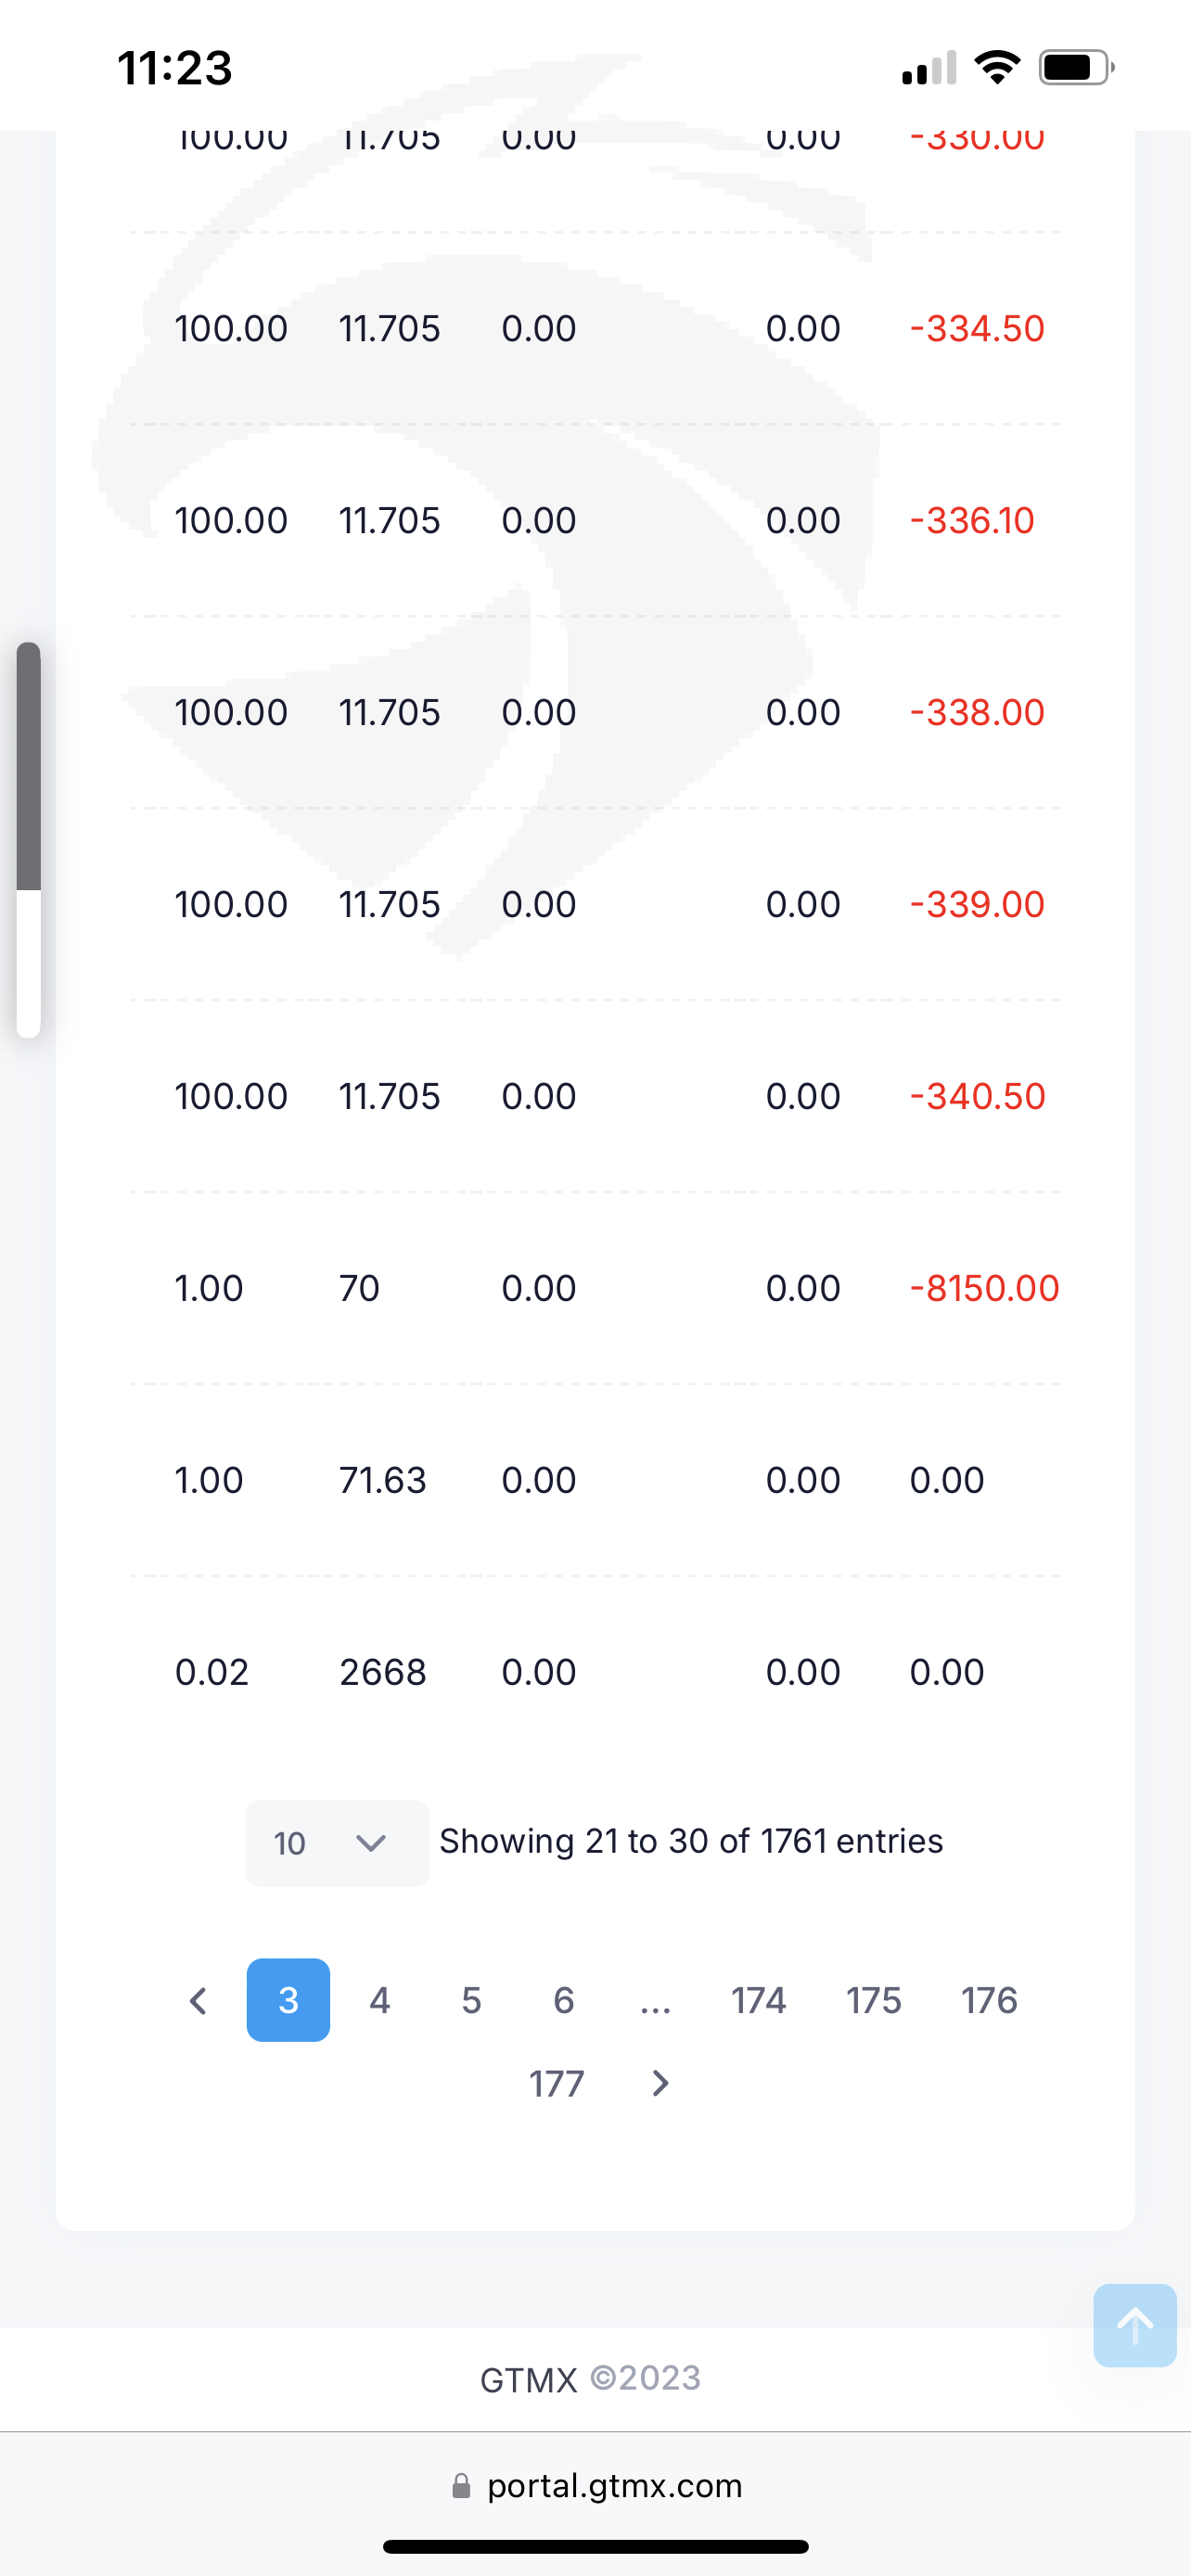This screenshot has height=2576, width=1191.
Task: Open the rows-per-page dropdown showing 10
Action: tap(337, 1843)
